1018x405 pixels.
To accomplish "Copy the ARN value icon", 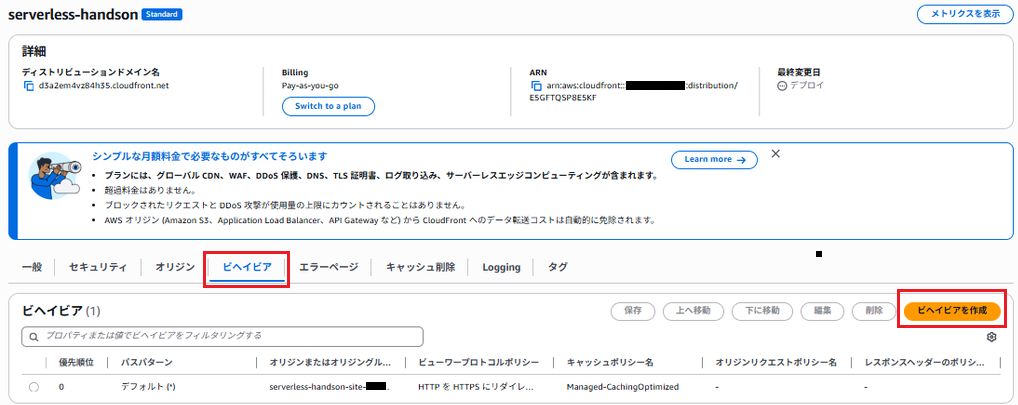I will coord(536,86).
